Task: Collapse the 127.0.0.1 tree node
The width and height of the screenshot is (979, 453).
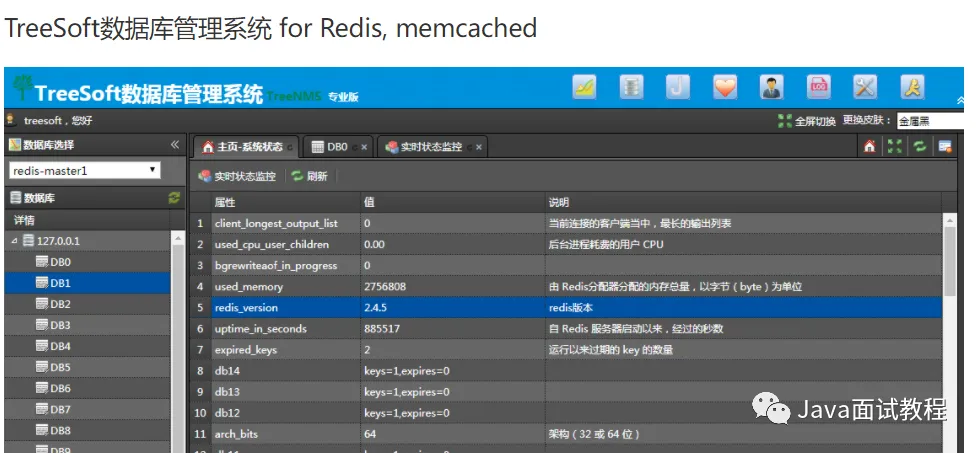Action: pyautogui.click(x=14, y=241)
